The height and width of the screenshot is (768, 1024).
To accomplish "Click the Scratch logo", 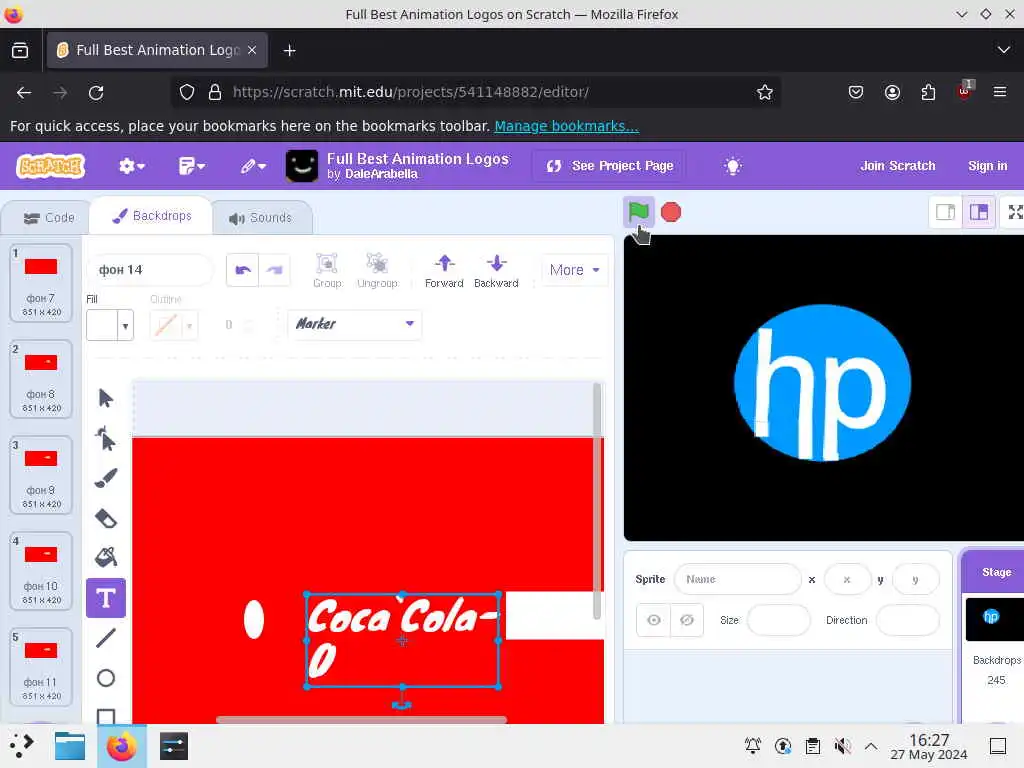I will pyautogui.click(x=51, y=166).
